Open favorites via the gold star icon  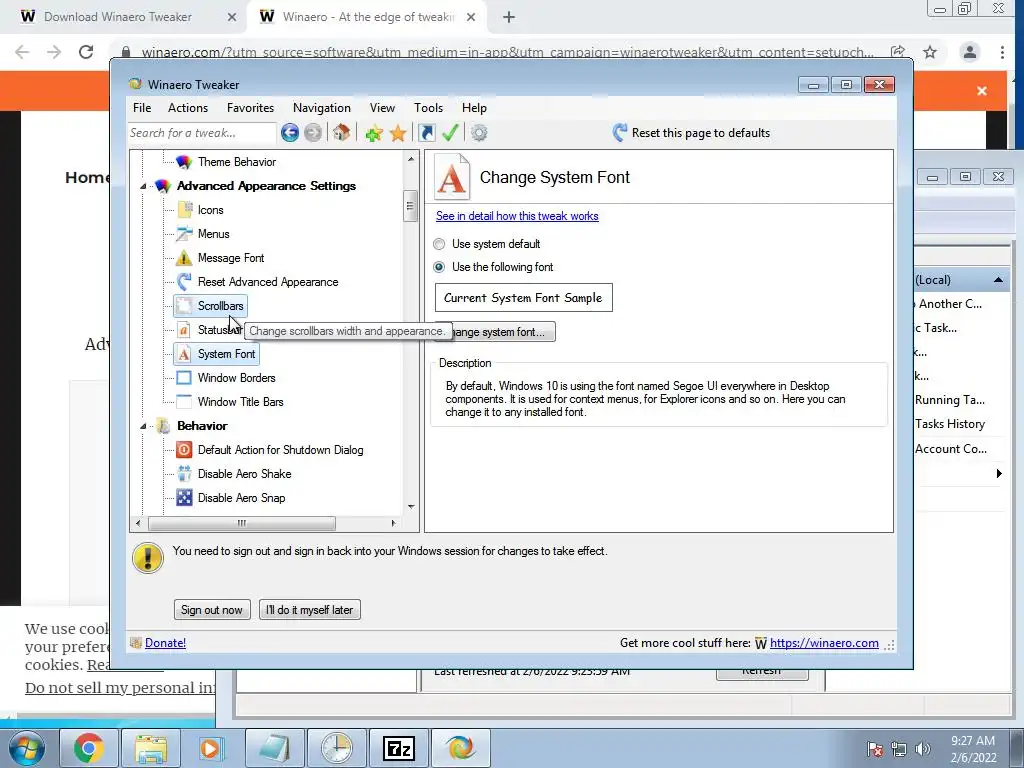[x=398, y=133]
